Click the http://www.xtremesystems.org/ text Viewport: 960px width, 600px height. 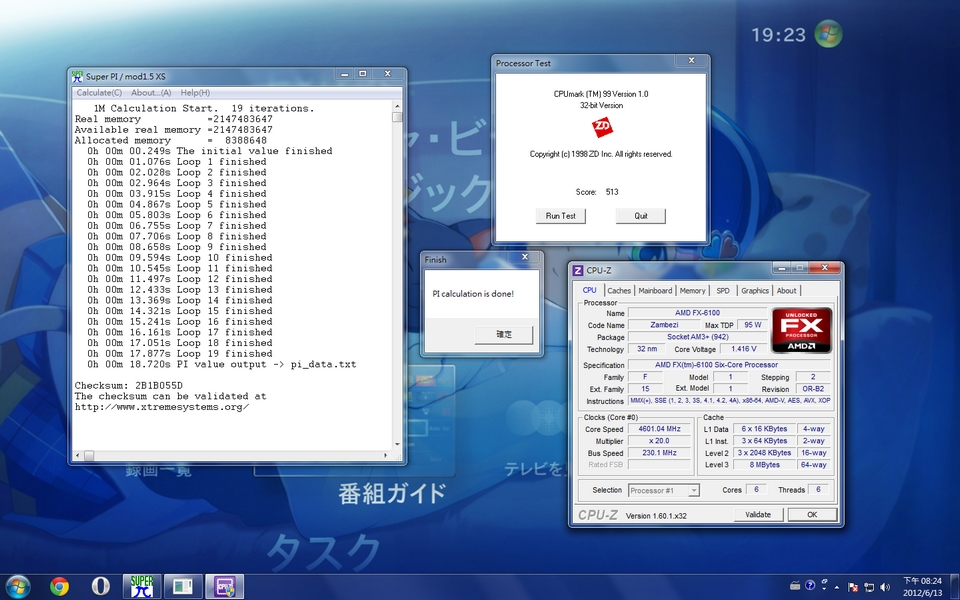162,407
